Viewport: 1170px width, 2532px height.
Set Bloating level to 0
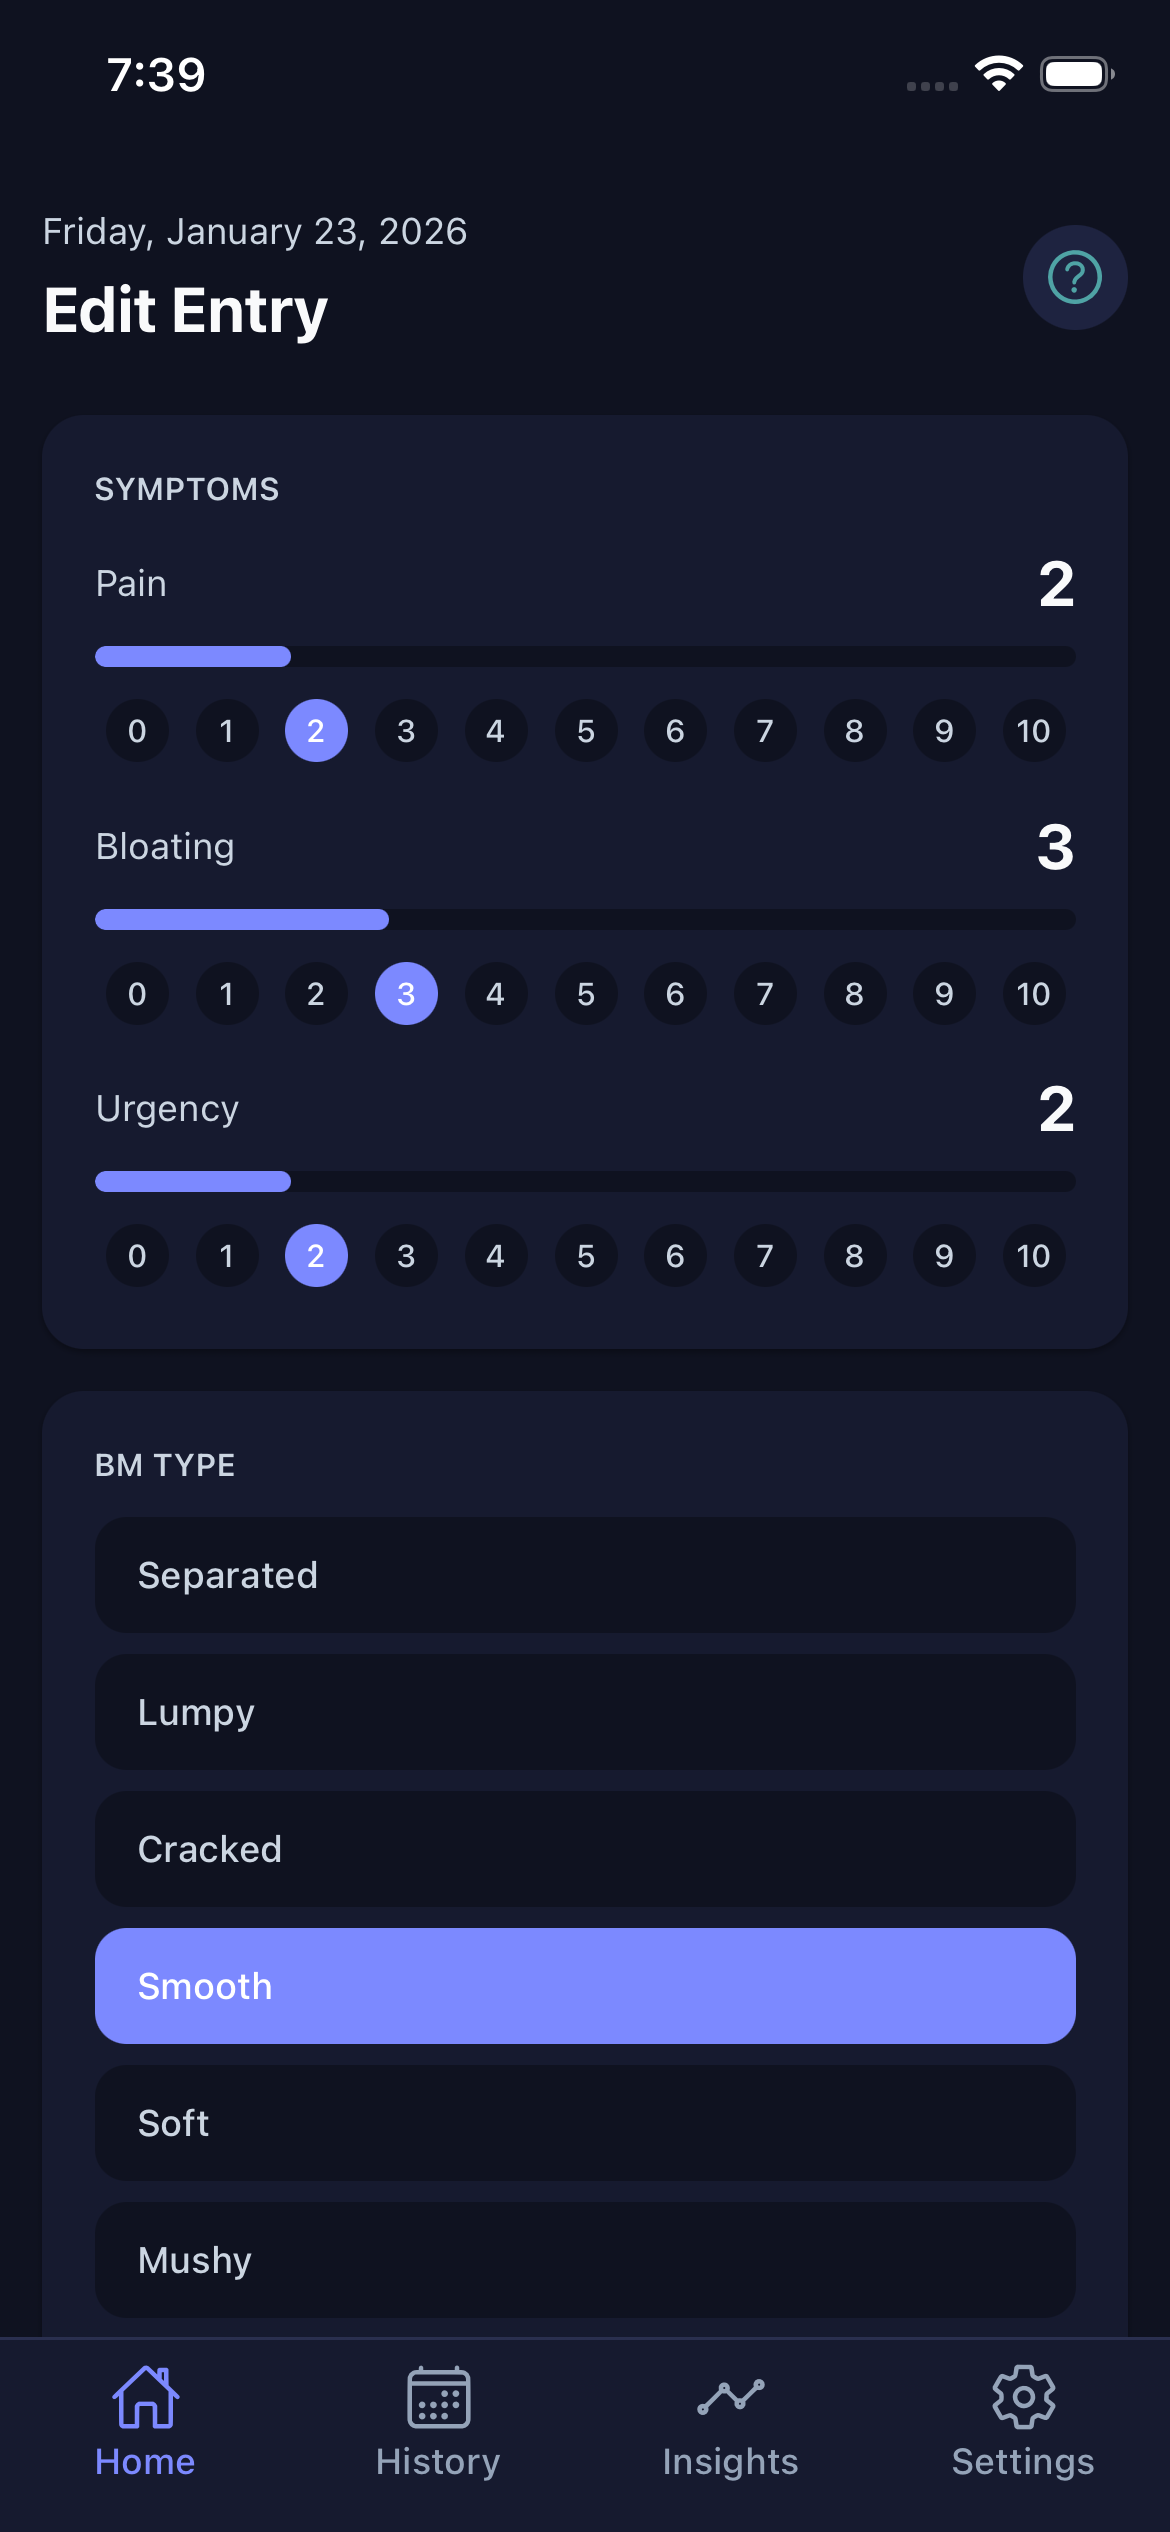pos(137,994)
